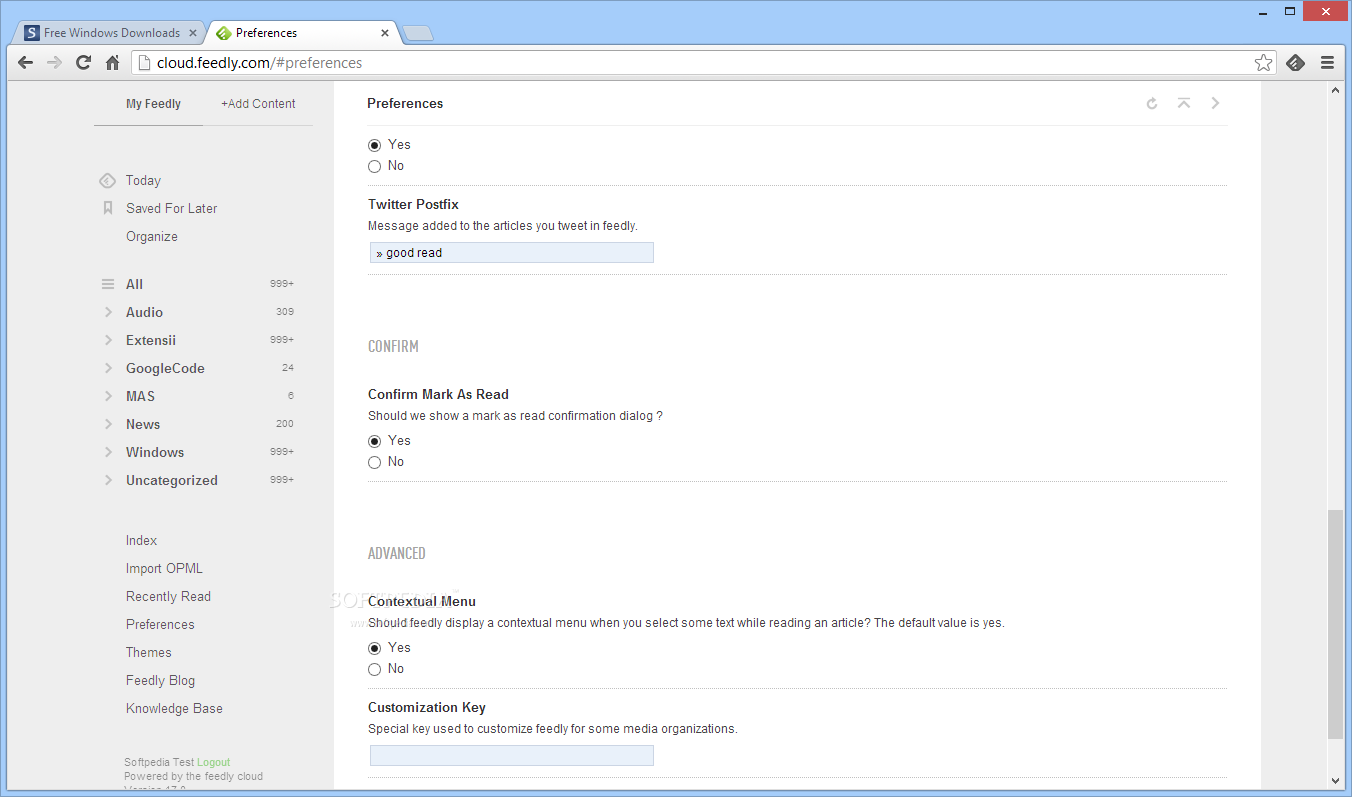Open the +Add Content tab
Image resolution: width=1352 pixels, height=797 pixels.
click(x=258, y=103)
